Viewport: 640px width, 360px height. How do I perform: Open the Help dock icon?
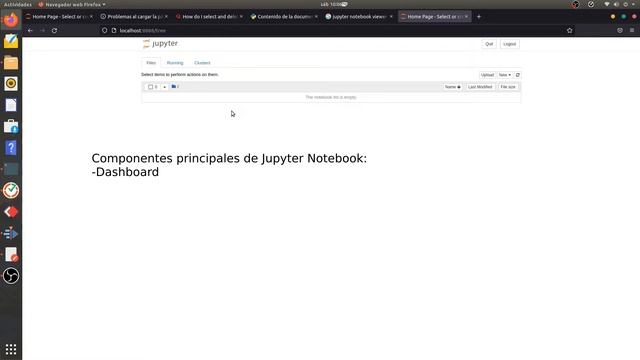(x=11, y=148)
